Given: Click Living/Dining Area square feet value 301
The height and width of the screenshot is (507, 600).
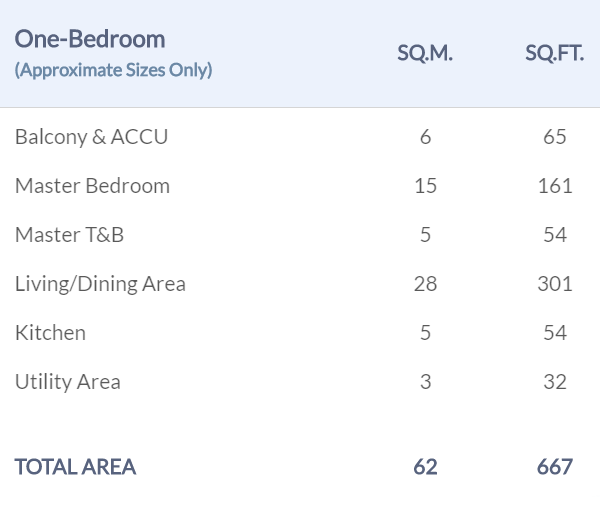Looking at the screenshot, I should click(555, 284).
